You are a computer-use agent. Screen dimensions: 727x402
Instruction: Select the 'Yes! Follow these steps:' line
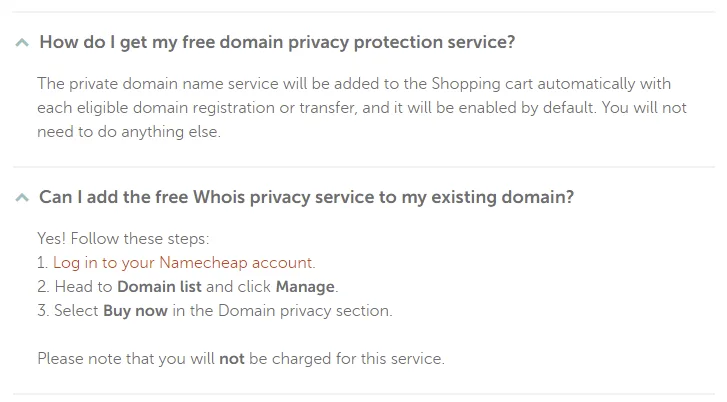(123, 239)
